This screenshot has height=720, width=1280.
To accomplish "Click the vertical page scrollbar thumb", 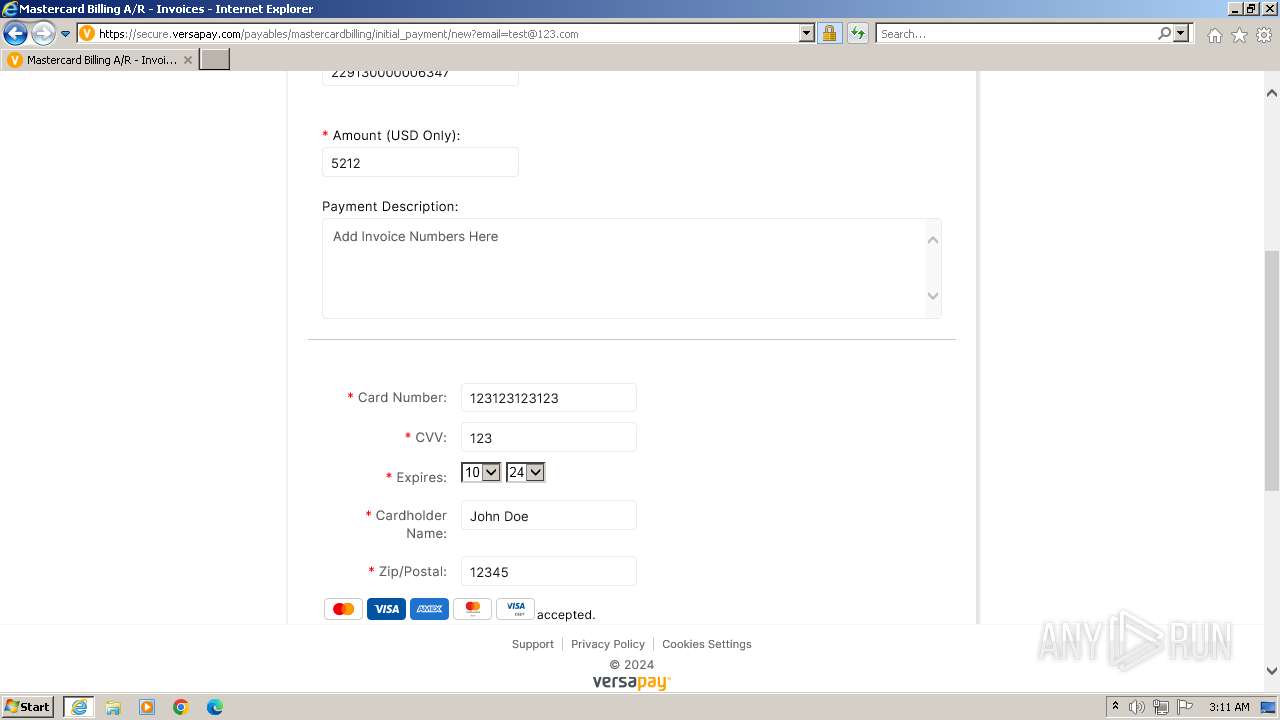I will [x=1271, y=370].
